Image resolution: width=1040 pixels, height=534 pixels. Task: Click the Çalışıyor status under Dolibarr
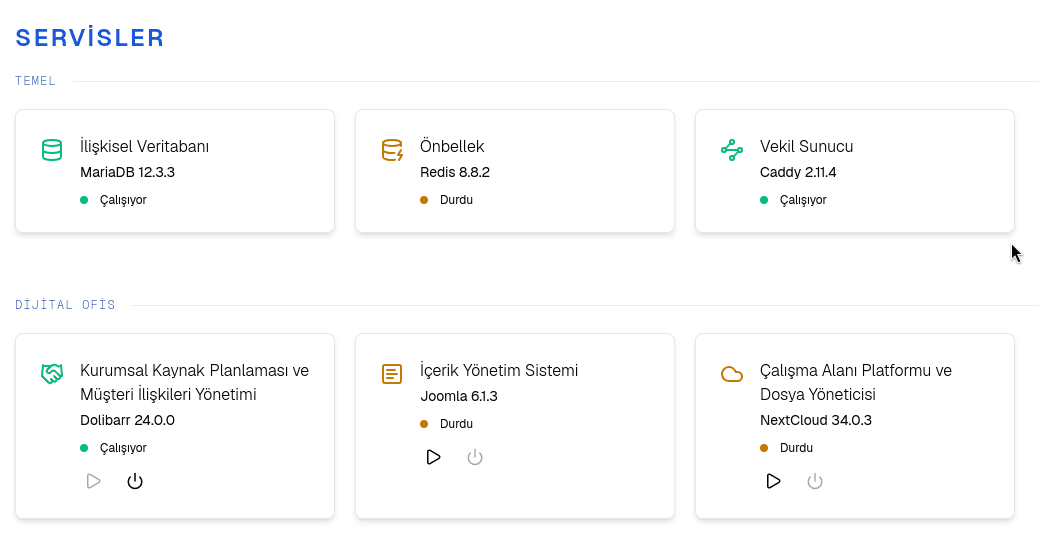[123, 448]
